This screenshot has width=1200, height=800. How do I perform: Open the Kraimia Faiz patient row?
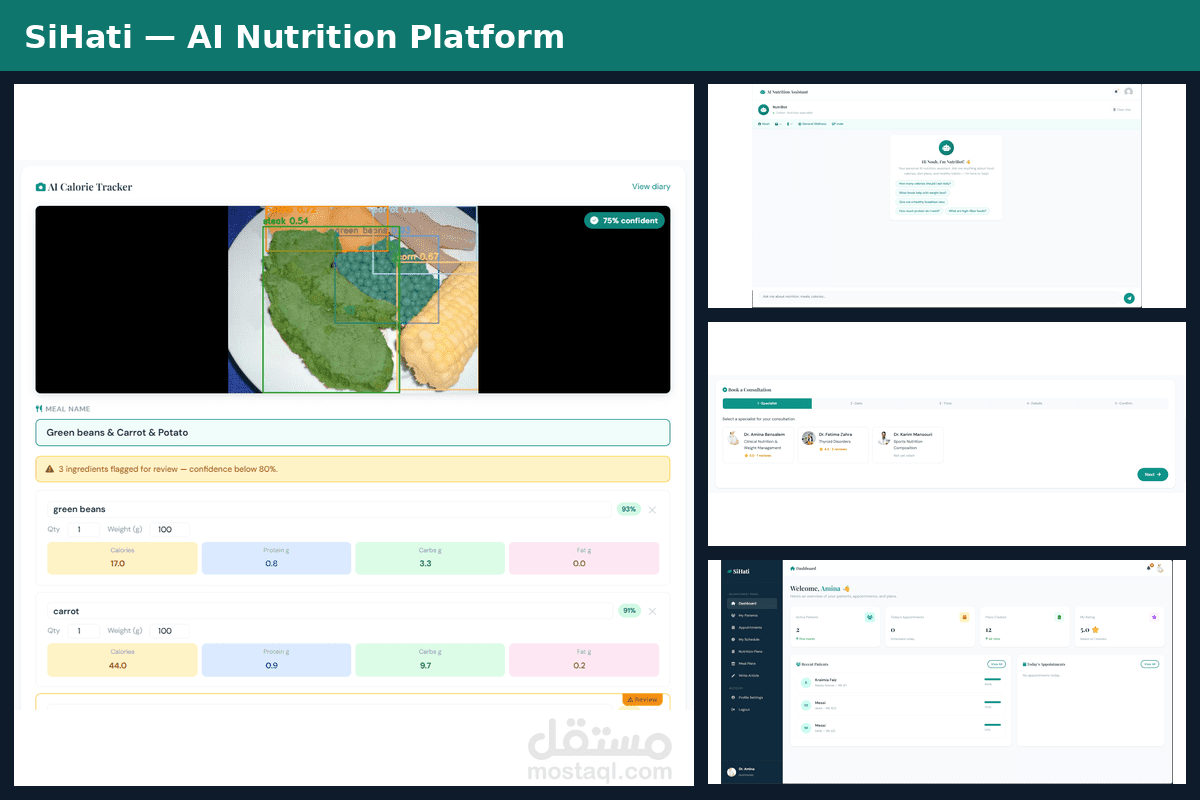(x=900, y=682)
